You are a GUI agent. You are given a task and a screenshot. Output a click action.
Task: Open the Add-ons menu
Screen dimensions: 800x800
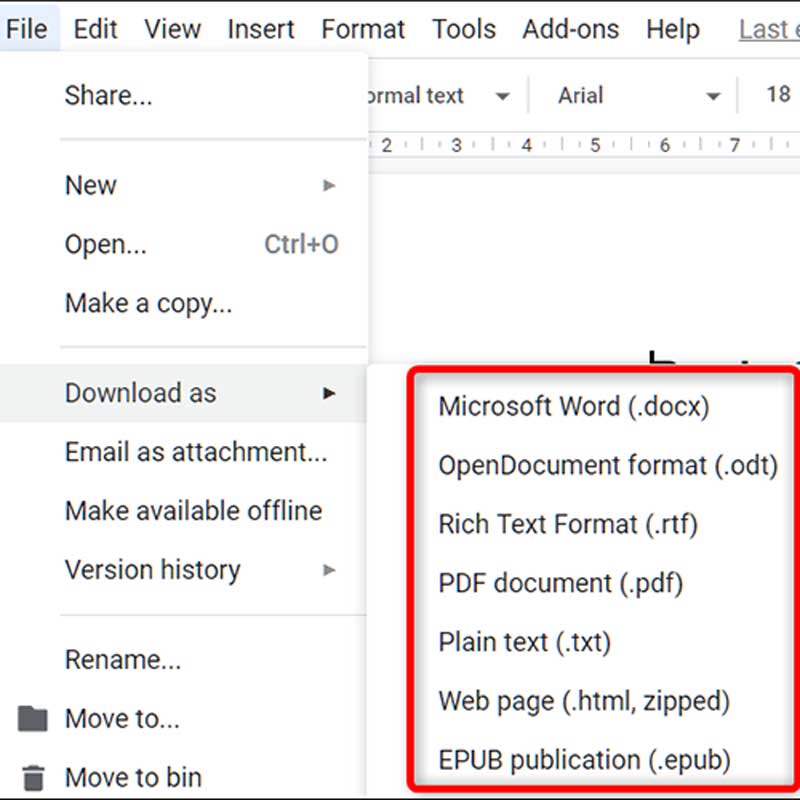click(x=571, y=29)
